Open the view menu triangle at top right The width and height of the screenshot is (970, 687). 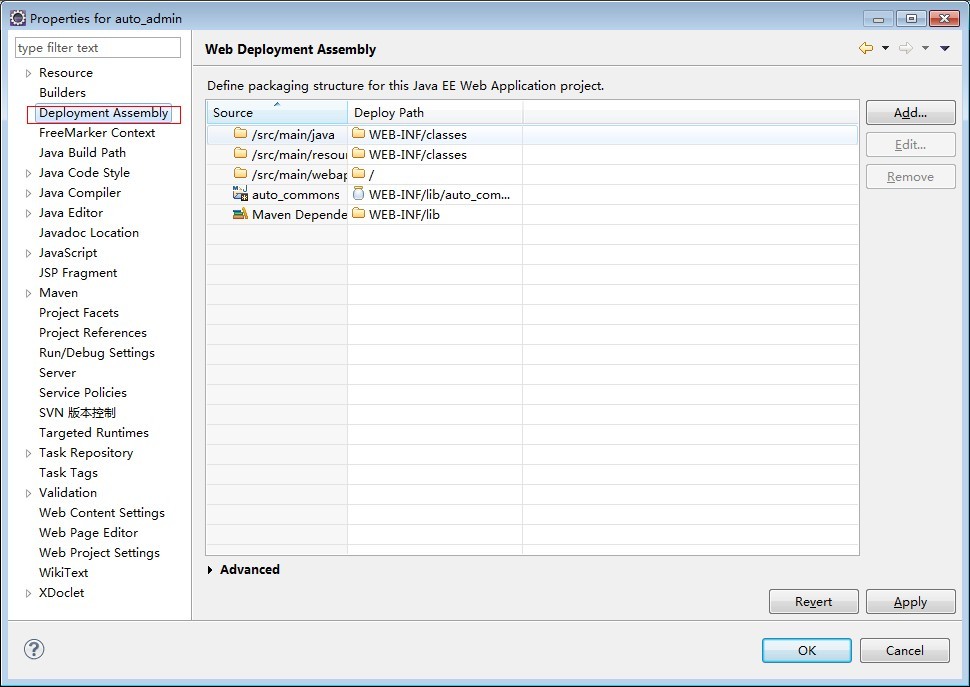[945, 48]
